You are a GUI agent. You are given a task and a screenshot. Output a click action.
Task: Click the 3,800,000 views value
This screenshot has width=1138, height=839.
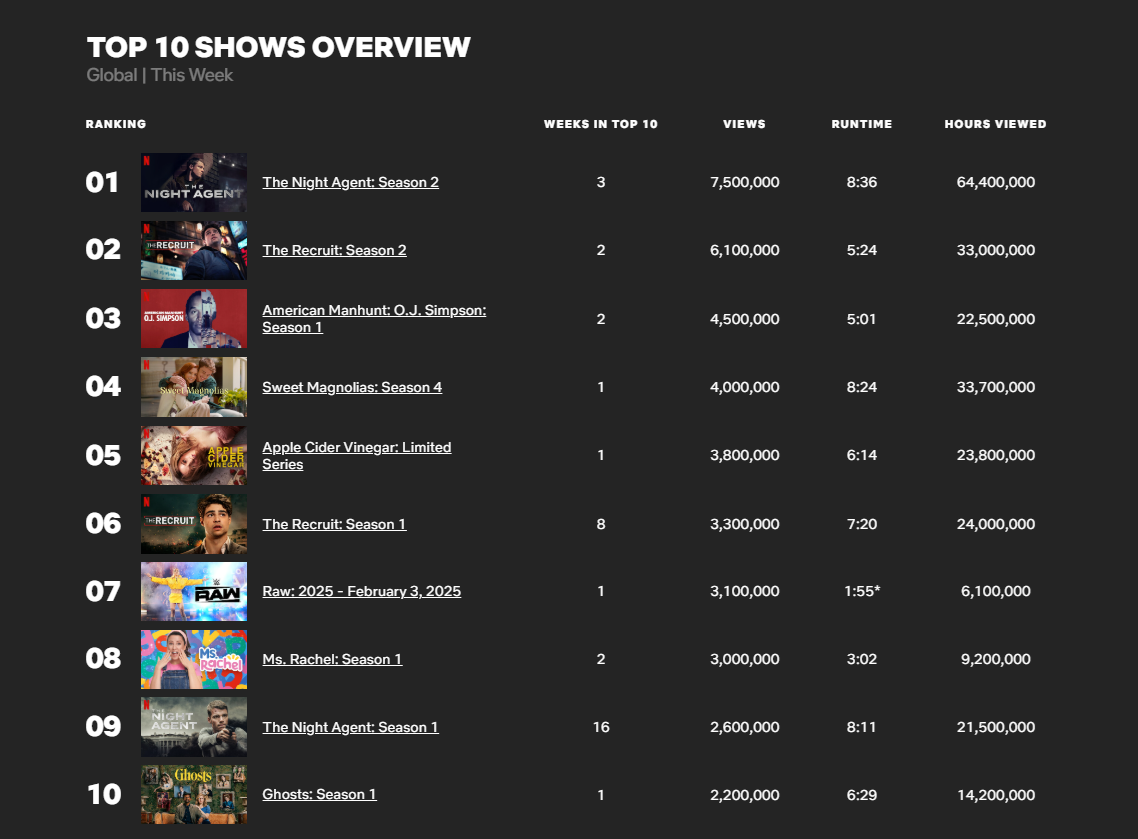point(745,456)
